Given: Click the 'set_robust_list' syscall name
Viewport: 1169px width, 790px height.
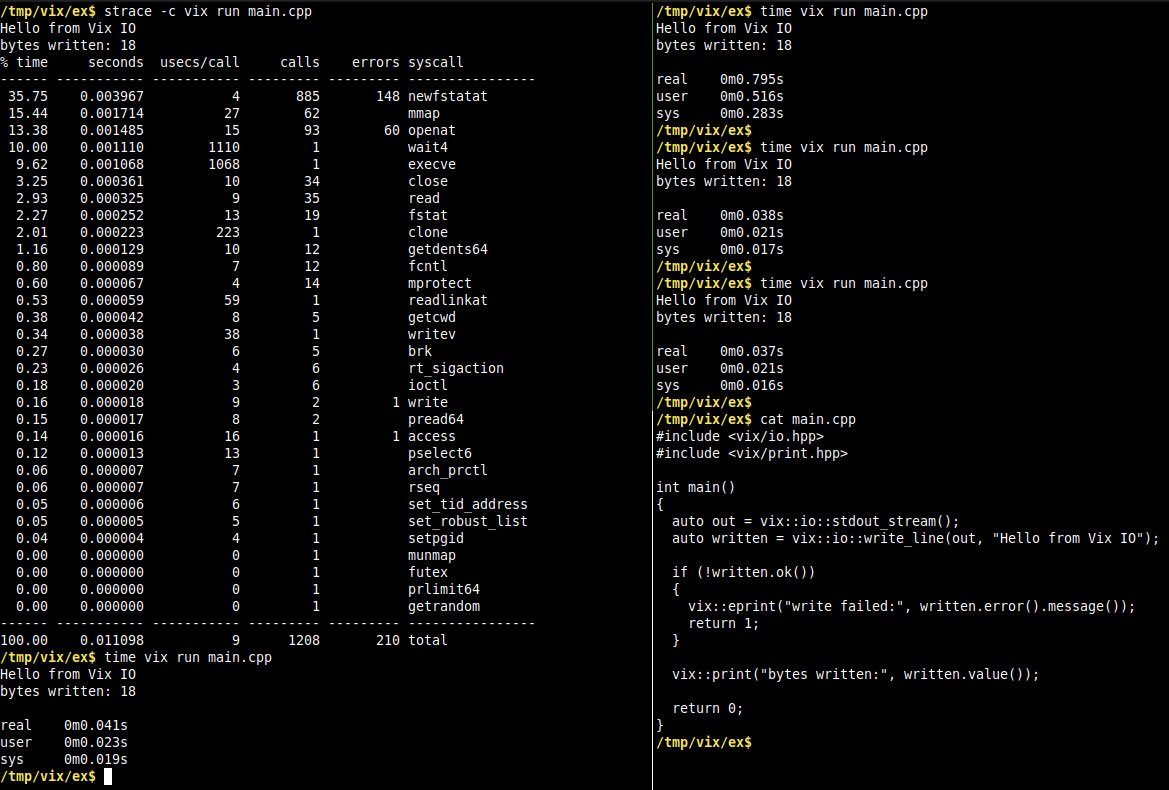Looking at the screenshot, I should [x=467, y=521].
